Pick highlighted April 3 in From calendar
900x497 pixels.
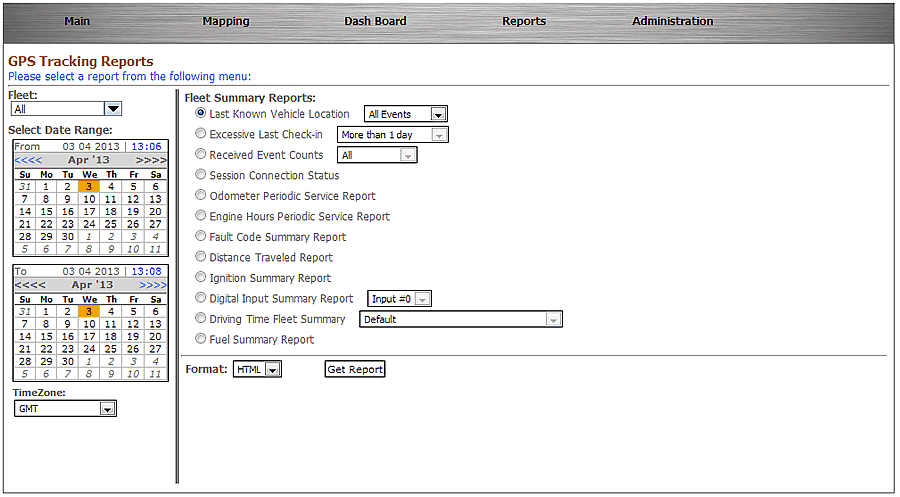coord(89,187)
